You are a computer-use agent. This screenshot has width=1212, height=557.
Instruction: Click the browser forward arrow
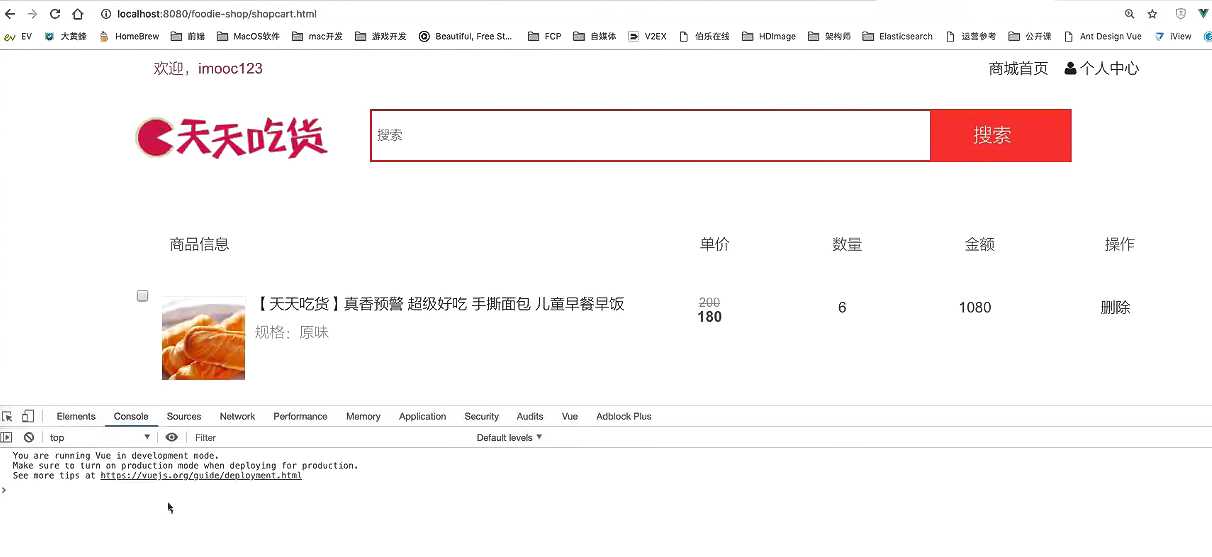tap(32, 14)
